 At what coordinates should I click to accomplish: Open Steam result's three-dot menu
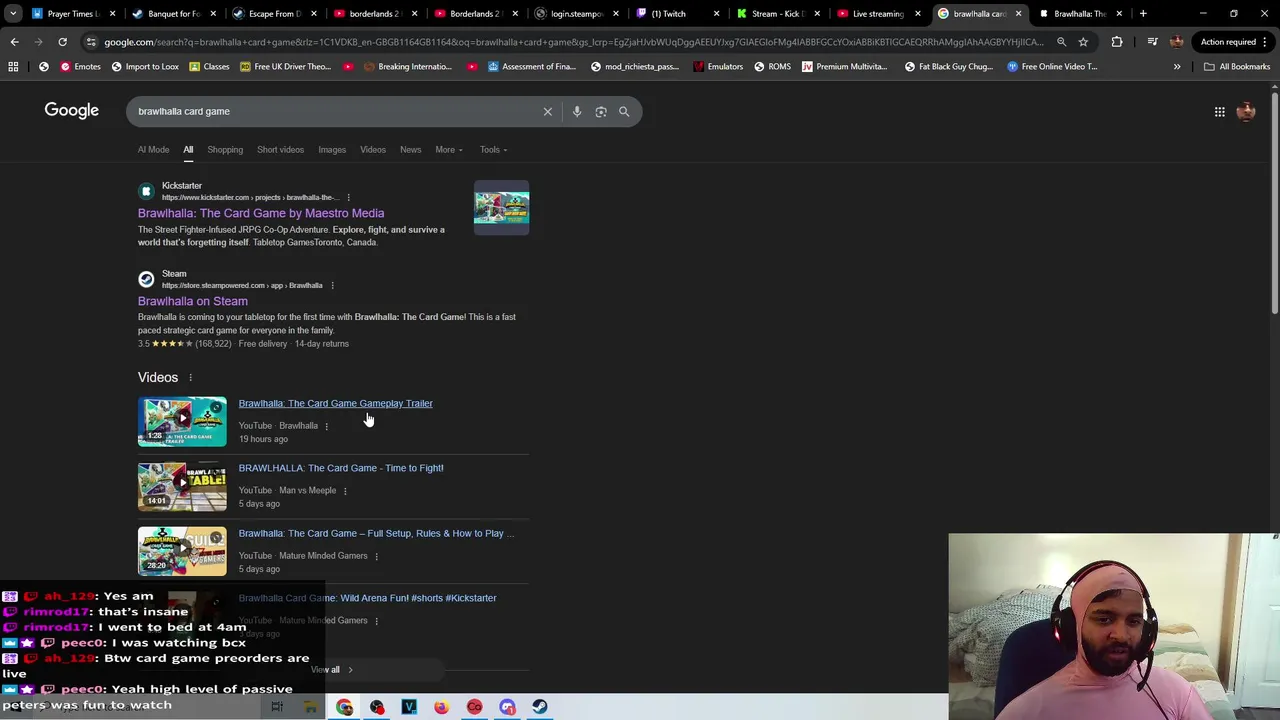[x=332, y=285]
